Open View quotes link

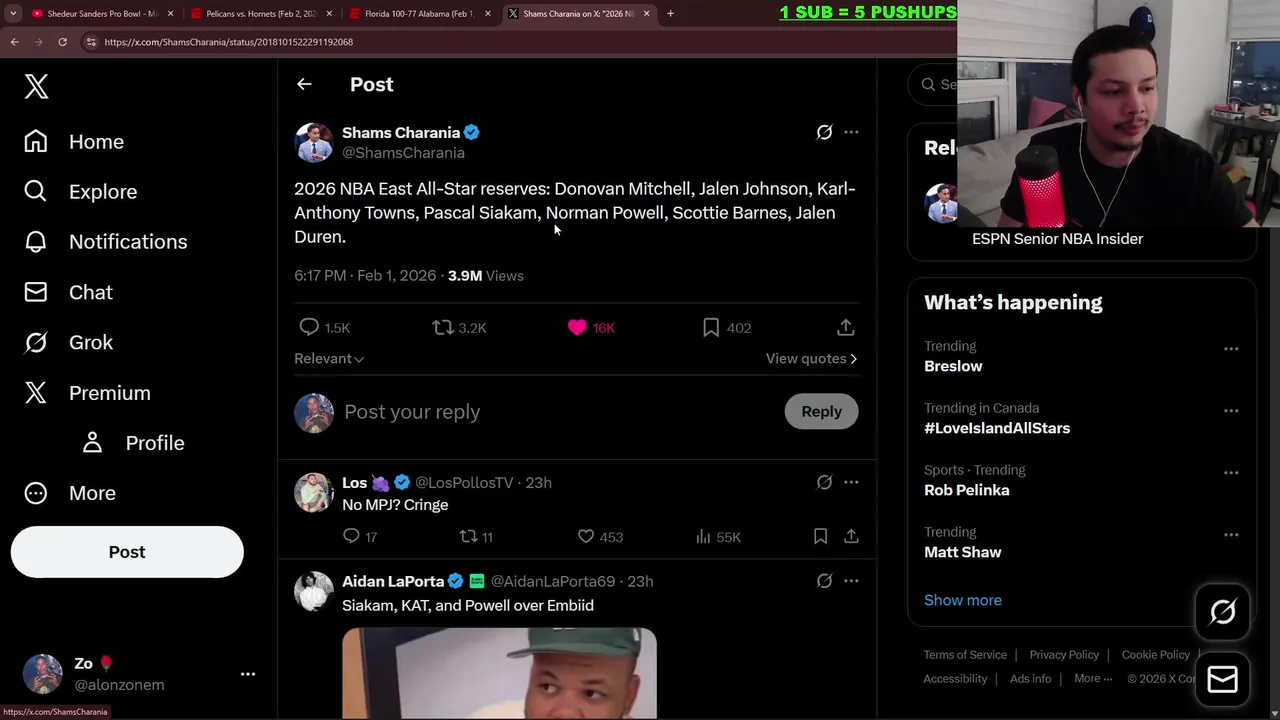(x=811, y=358)
